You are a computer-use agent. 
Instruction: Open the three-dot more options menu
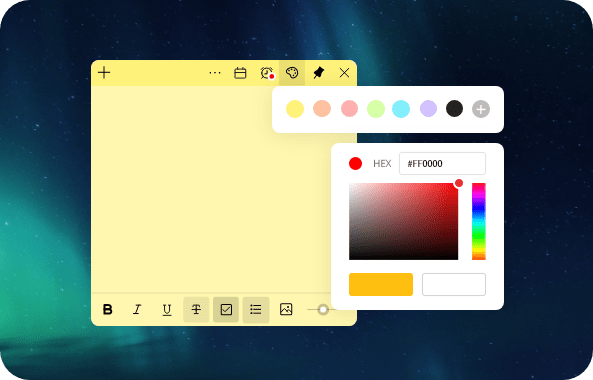215,73
